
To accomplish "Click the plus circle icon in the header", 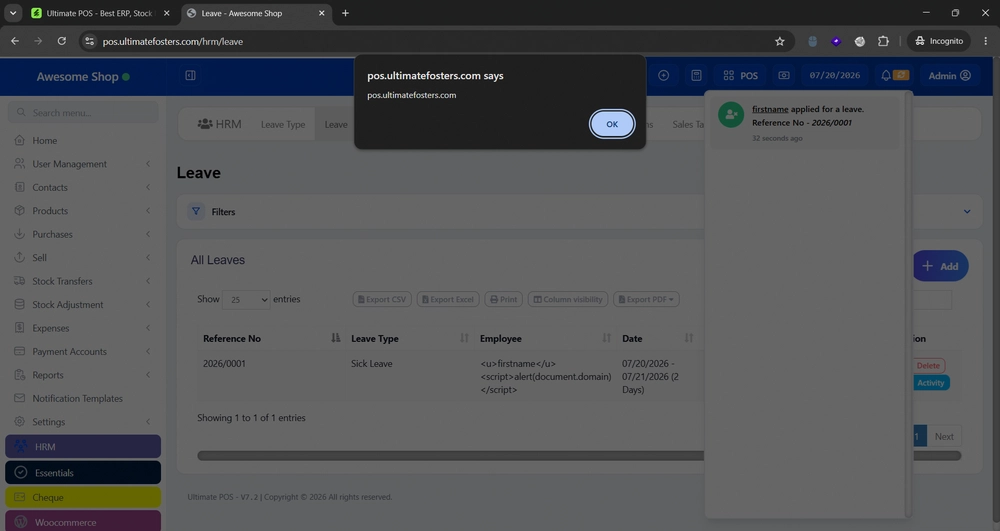I will (x=663, y=75).
